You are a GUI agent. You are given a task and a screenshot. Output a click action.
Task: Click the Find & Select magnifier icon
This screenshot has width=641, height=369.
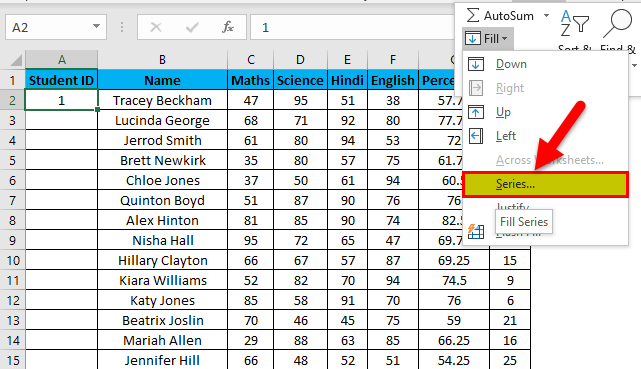(618, 23)
